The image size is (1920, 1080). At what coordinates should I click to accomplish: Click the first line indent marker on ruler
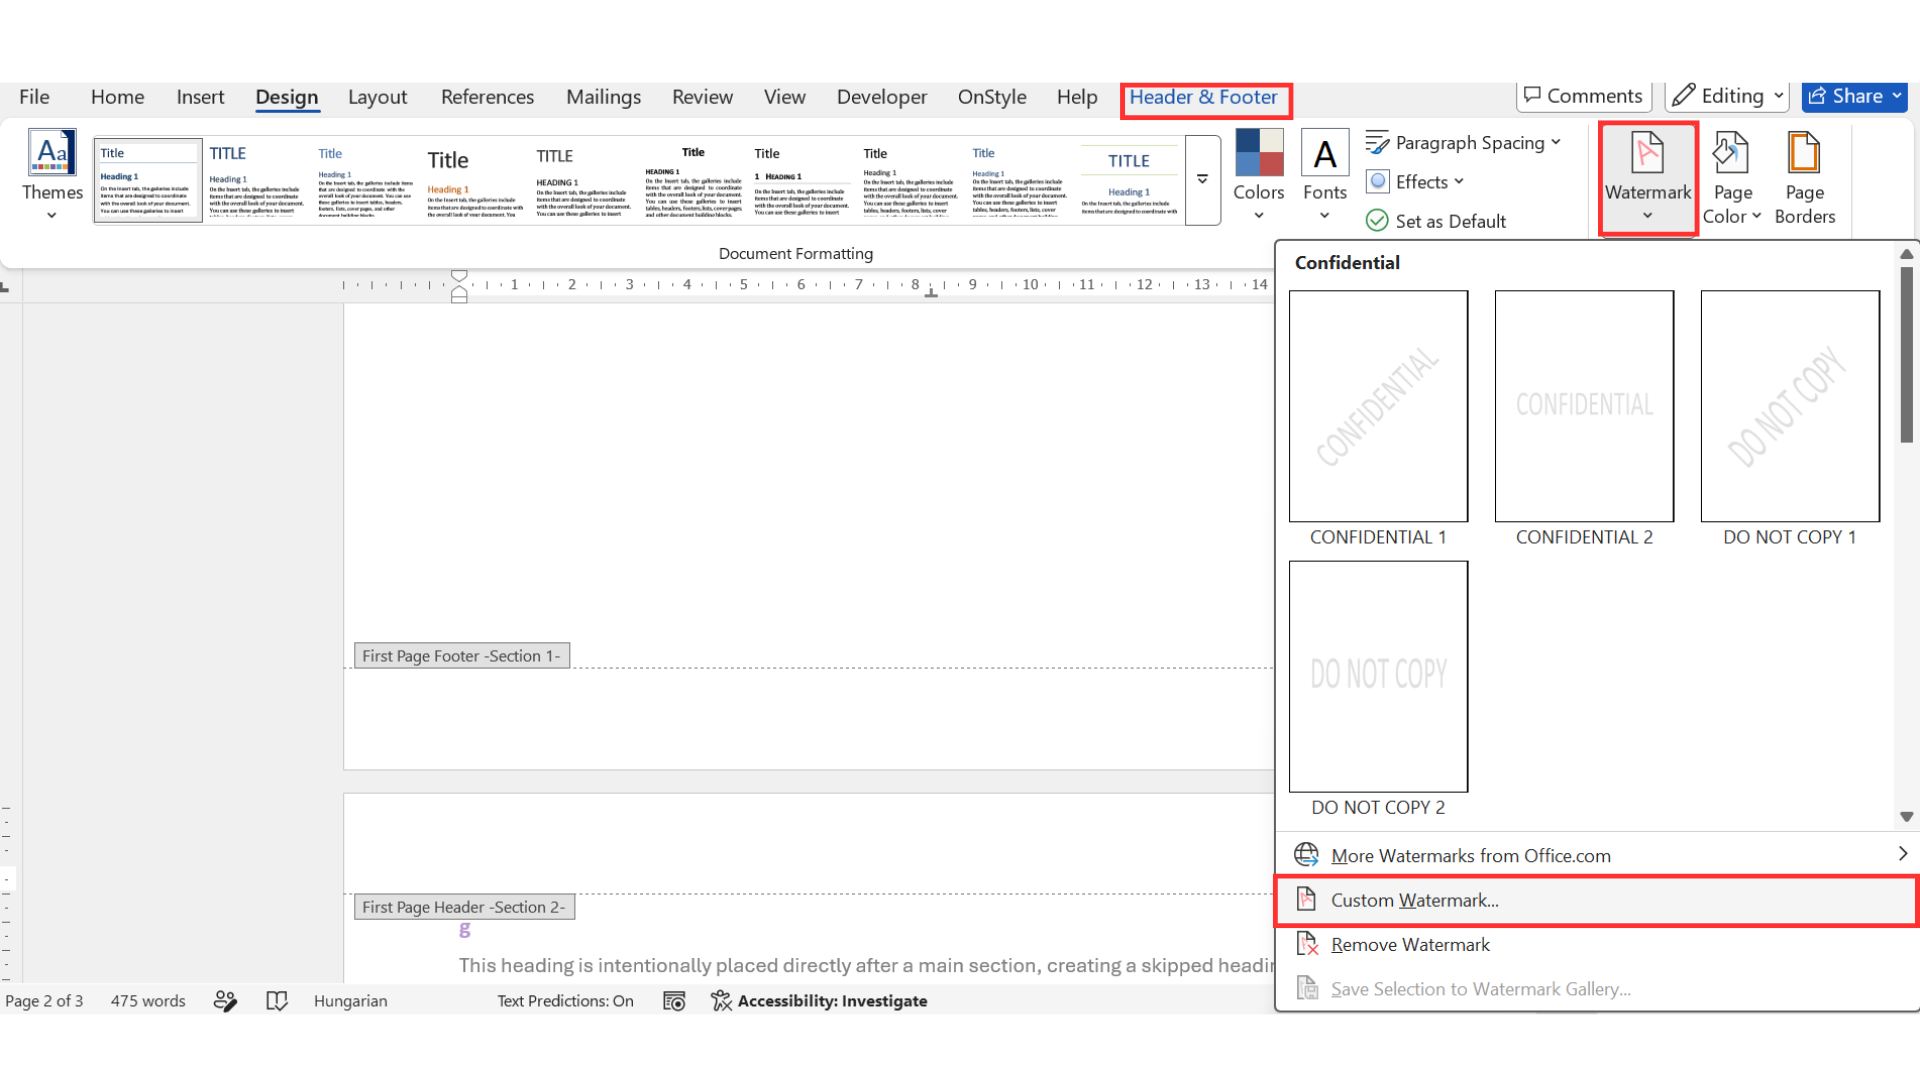pos(459,275)
